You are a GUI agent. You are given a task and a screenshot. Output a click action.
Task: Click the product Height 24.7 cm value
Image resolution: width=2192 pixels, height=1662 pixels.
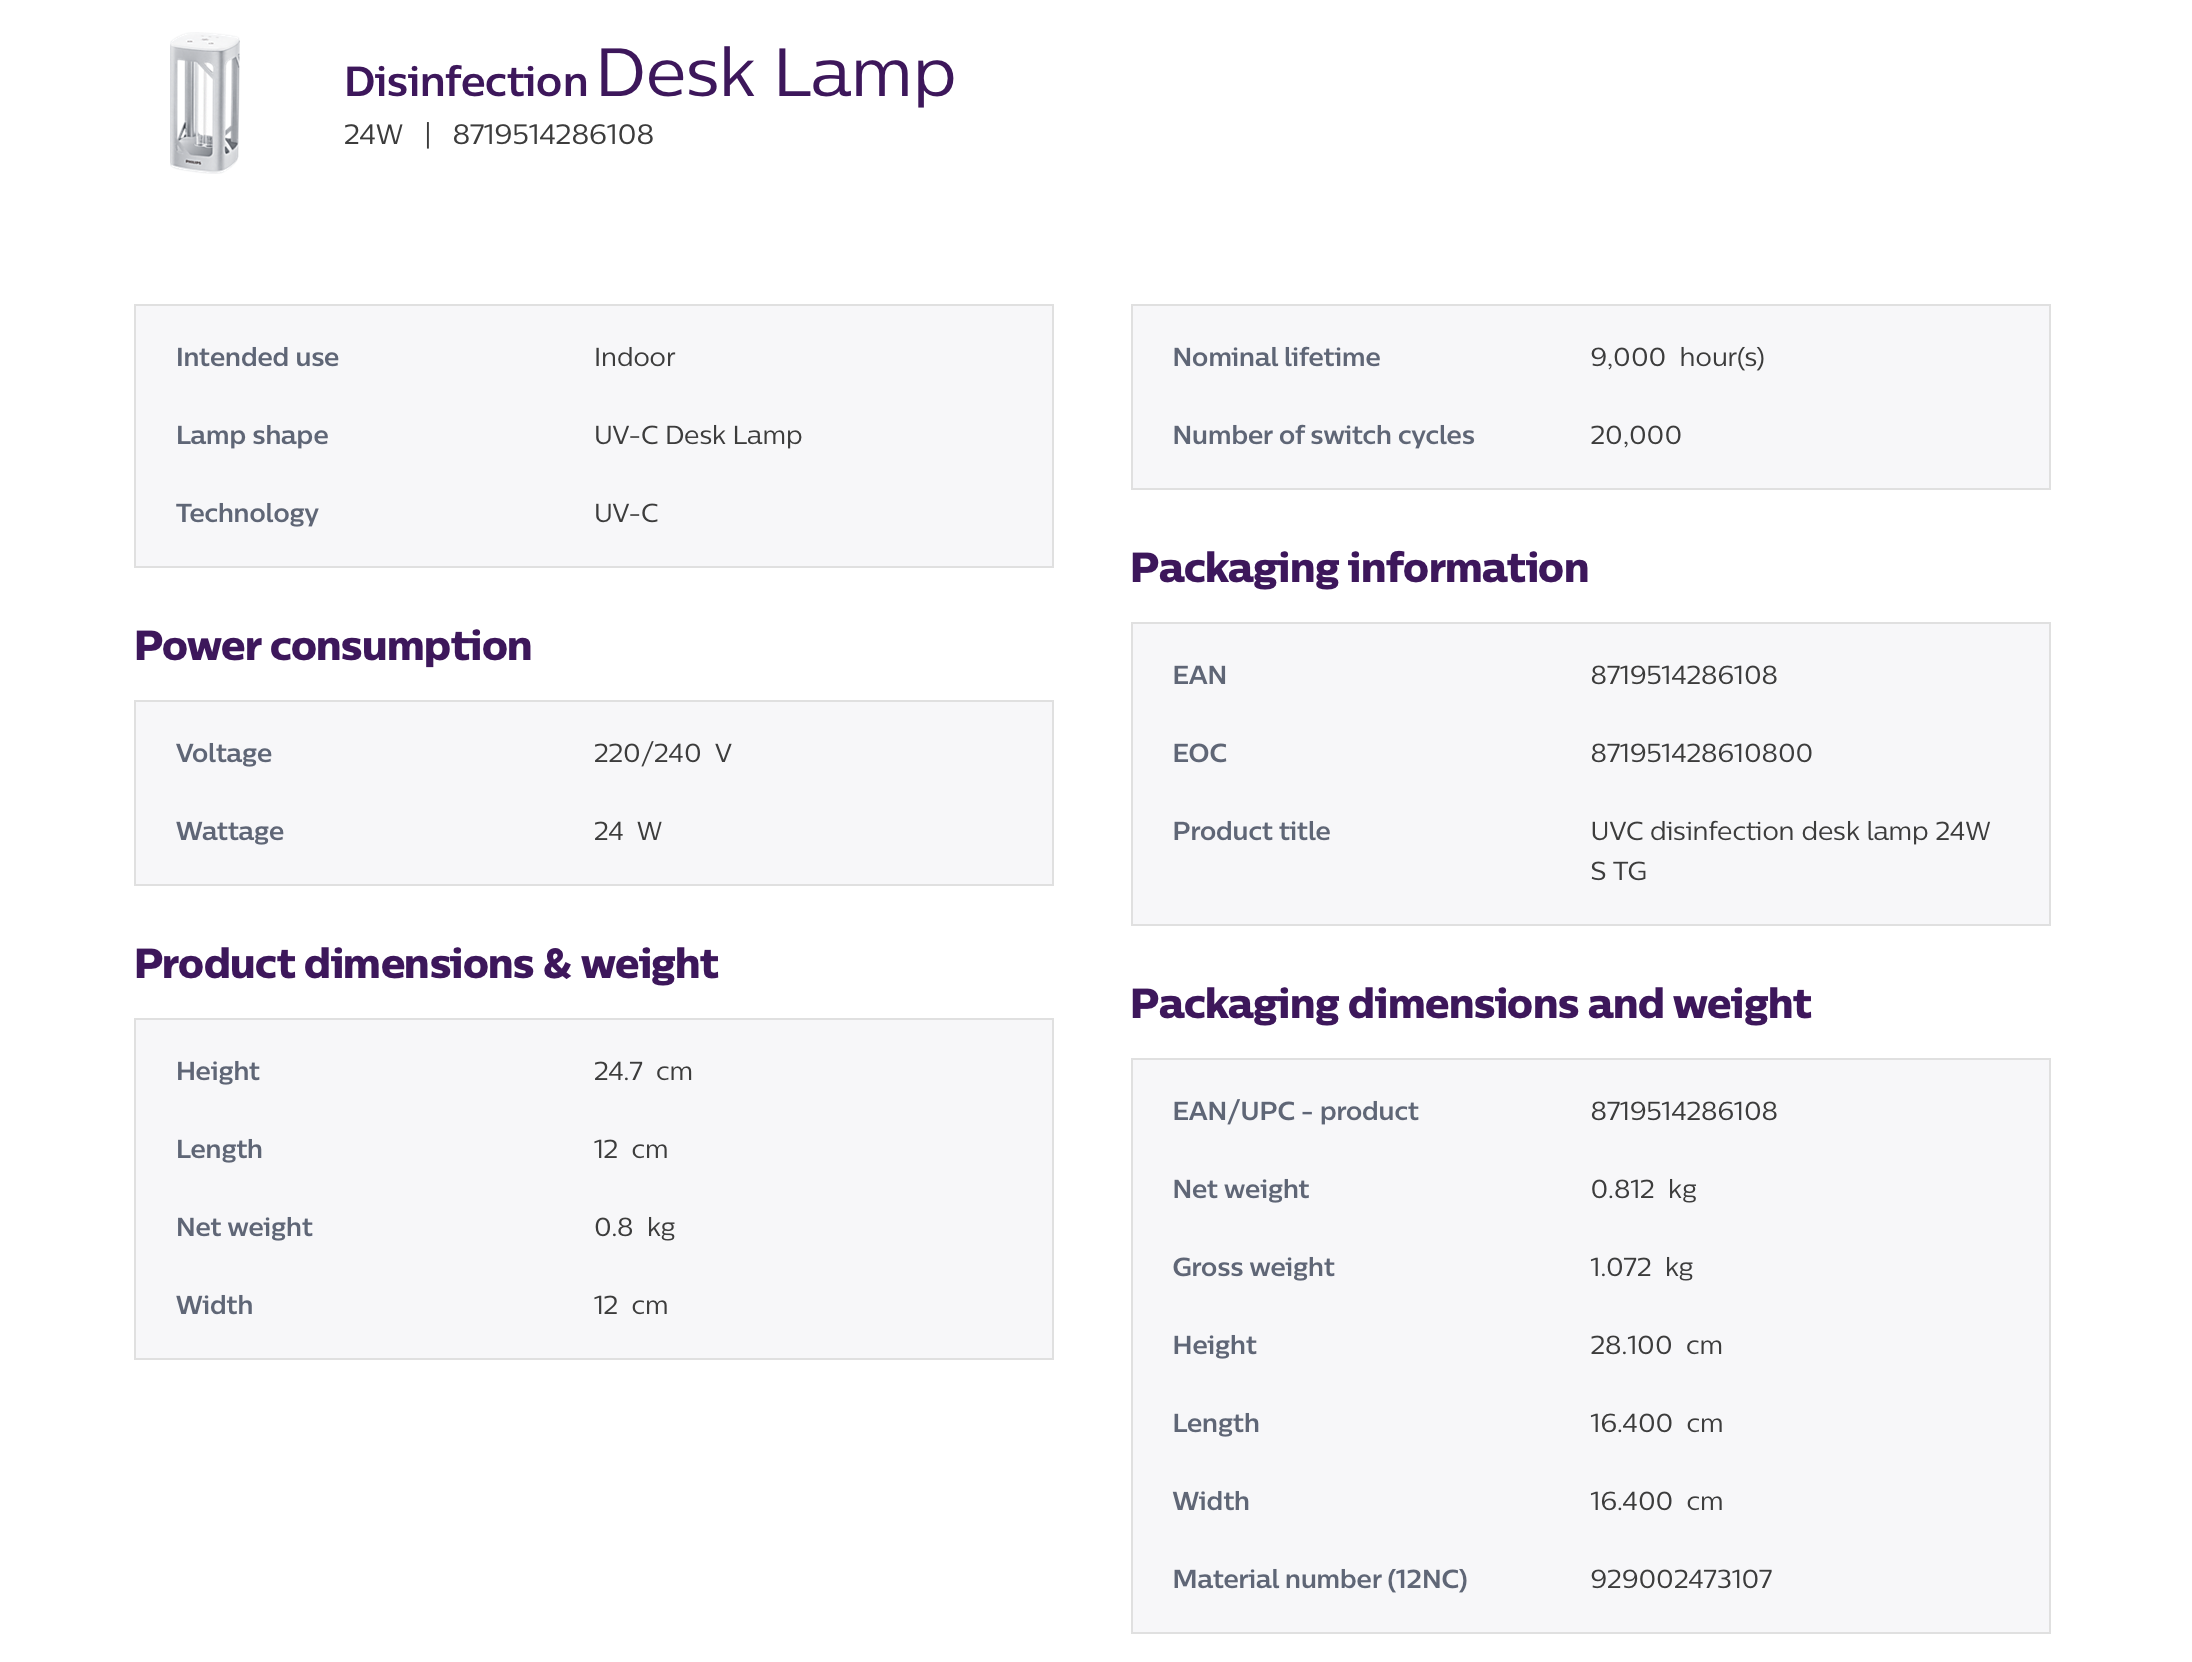(x=642, y=1071)
